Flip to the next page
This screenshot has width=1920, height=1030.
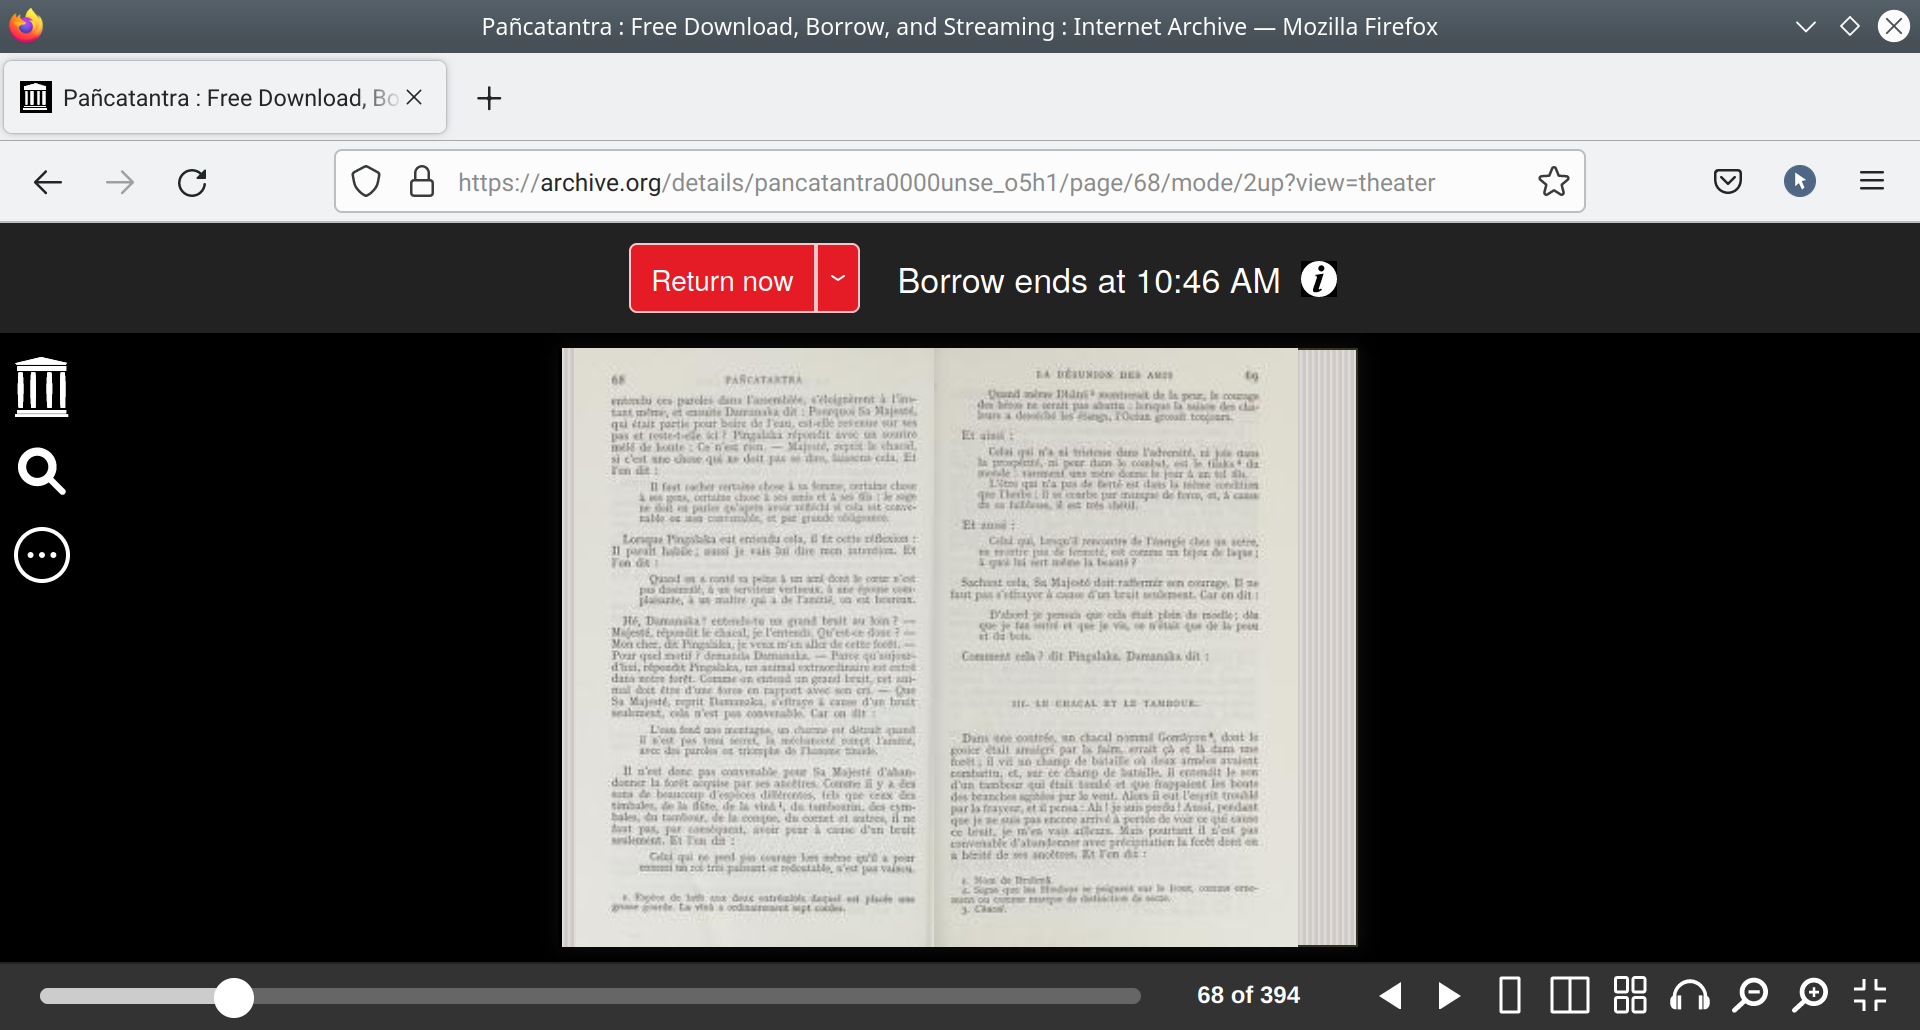coord(1449,996)
